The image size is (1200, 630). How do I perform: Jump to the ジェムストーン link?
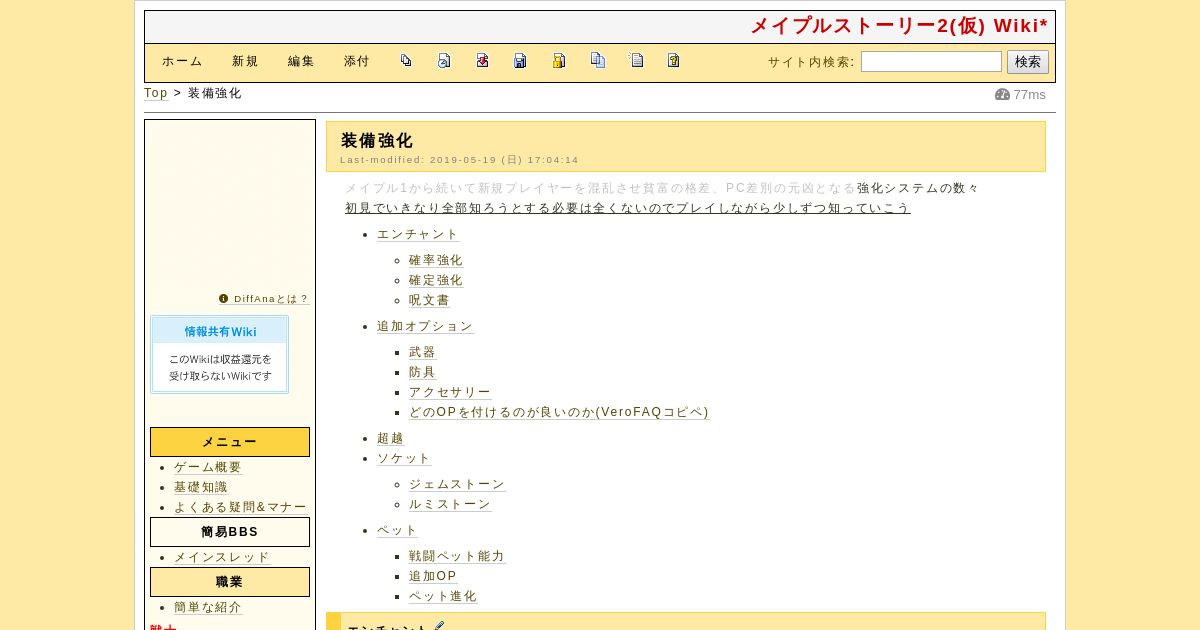457,484
